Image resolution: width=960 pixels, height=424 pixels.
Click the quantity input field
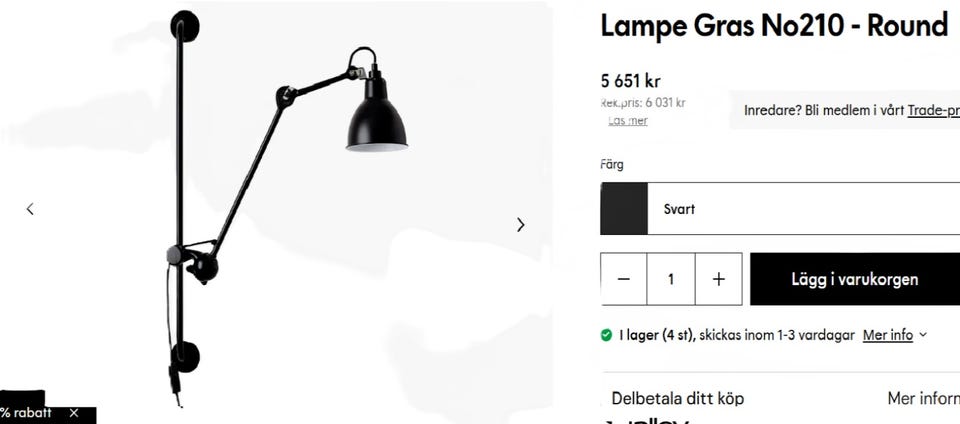(671, 279)
